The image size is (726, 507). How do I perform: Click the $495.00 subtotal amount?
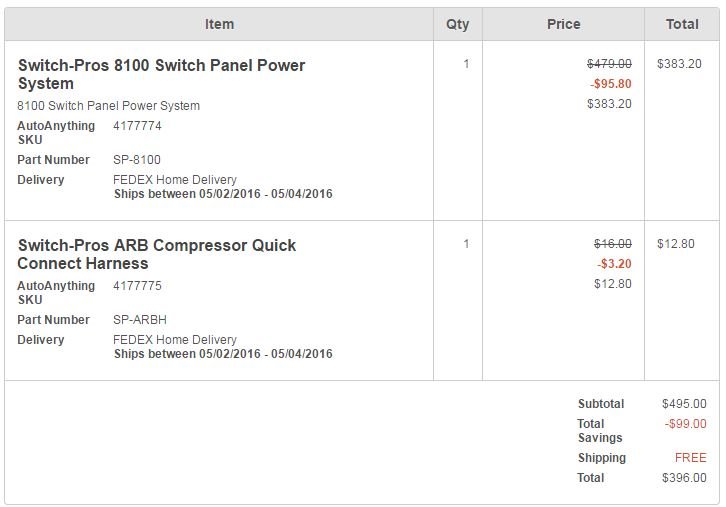[684, 404]
